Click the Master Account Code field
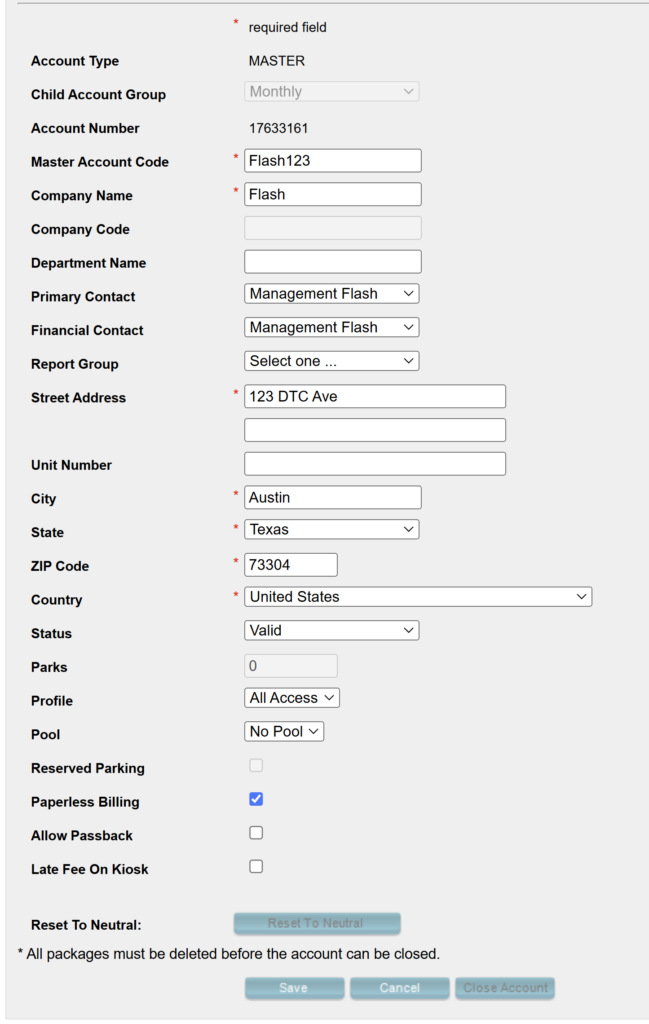 332,161
